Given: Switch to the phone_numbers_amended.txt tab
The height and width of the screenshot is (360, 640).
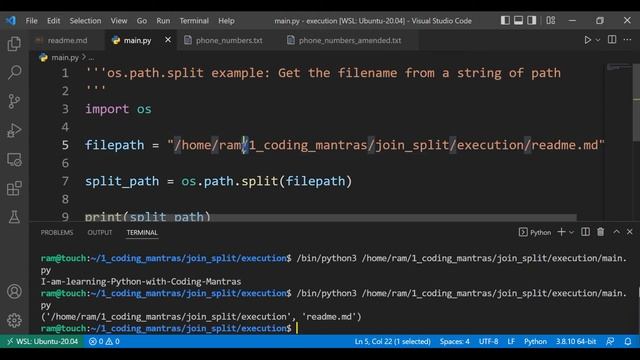Looking at the screenshot, I should [350, 40].
